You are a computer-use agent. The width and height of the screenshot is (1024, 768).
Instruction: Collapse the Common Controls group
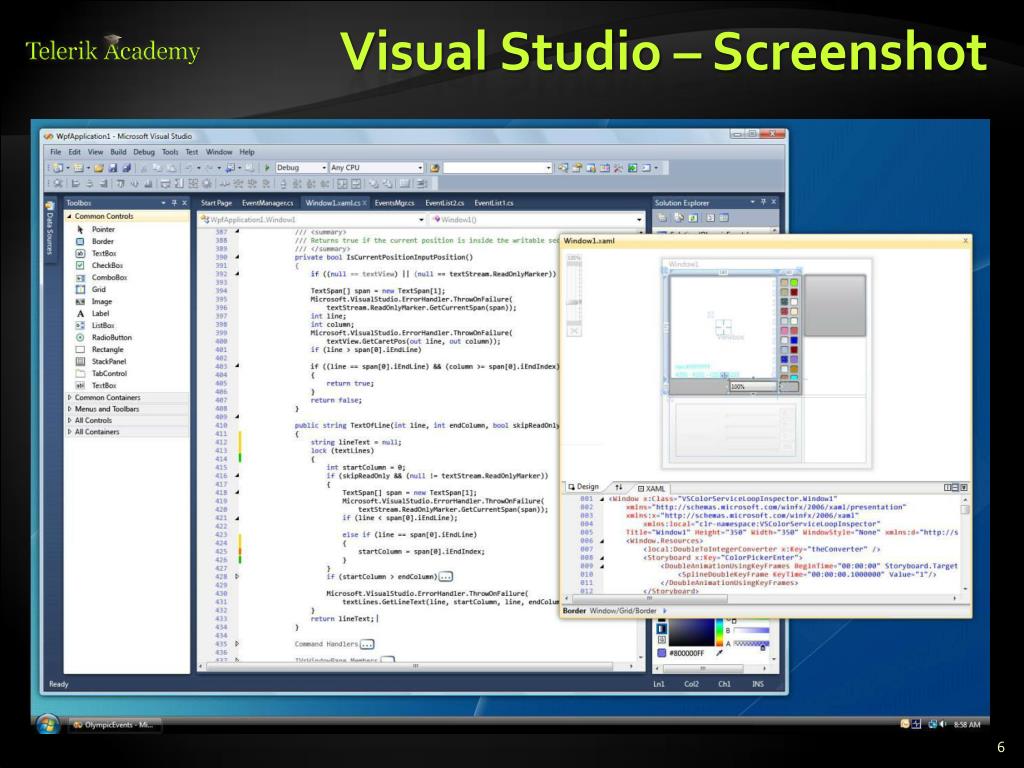(x=70, y=216)
